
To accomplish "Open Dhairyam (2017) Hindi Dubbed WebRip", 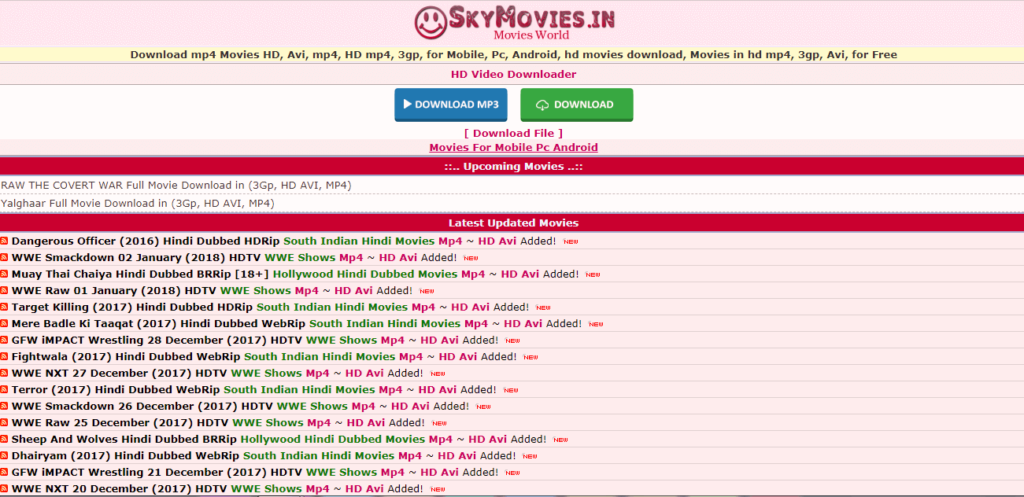I will click(x=125, y=455).
